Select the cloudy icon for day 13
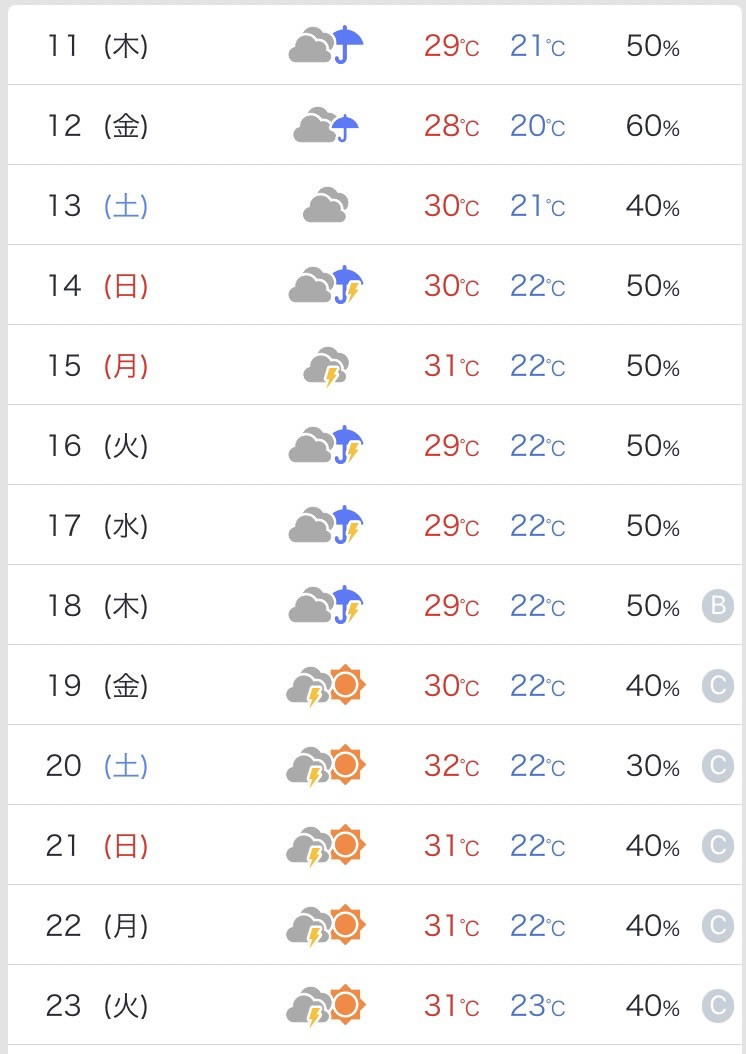Viewport: 746px width, 1054px height. pyautogui.click(x=326, y=205)
